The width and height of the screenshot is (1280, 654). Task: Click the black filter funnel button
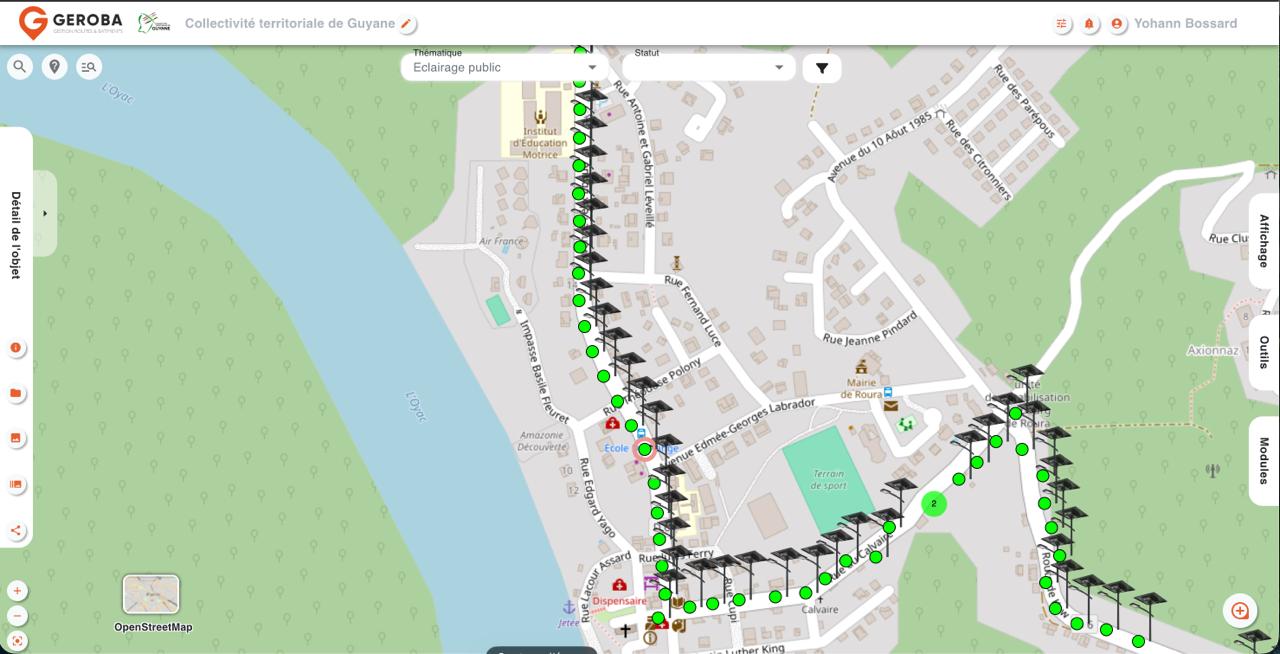point(822,68)
